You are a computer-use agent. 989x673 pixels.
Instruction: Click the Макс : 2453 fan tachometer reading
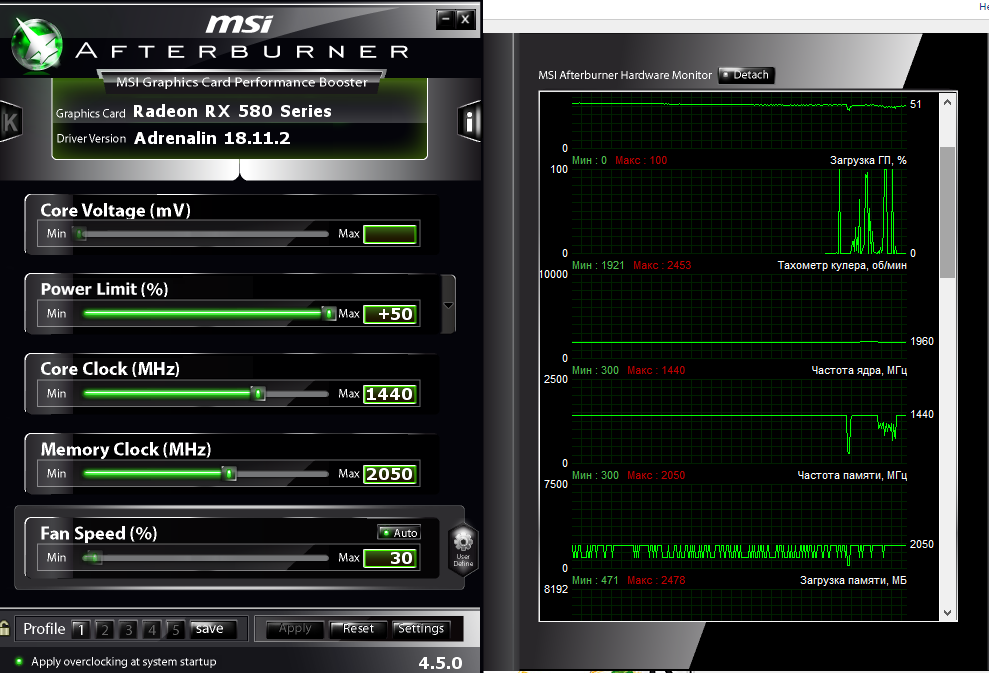click(x=662, y=266)
